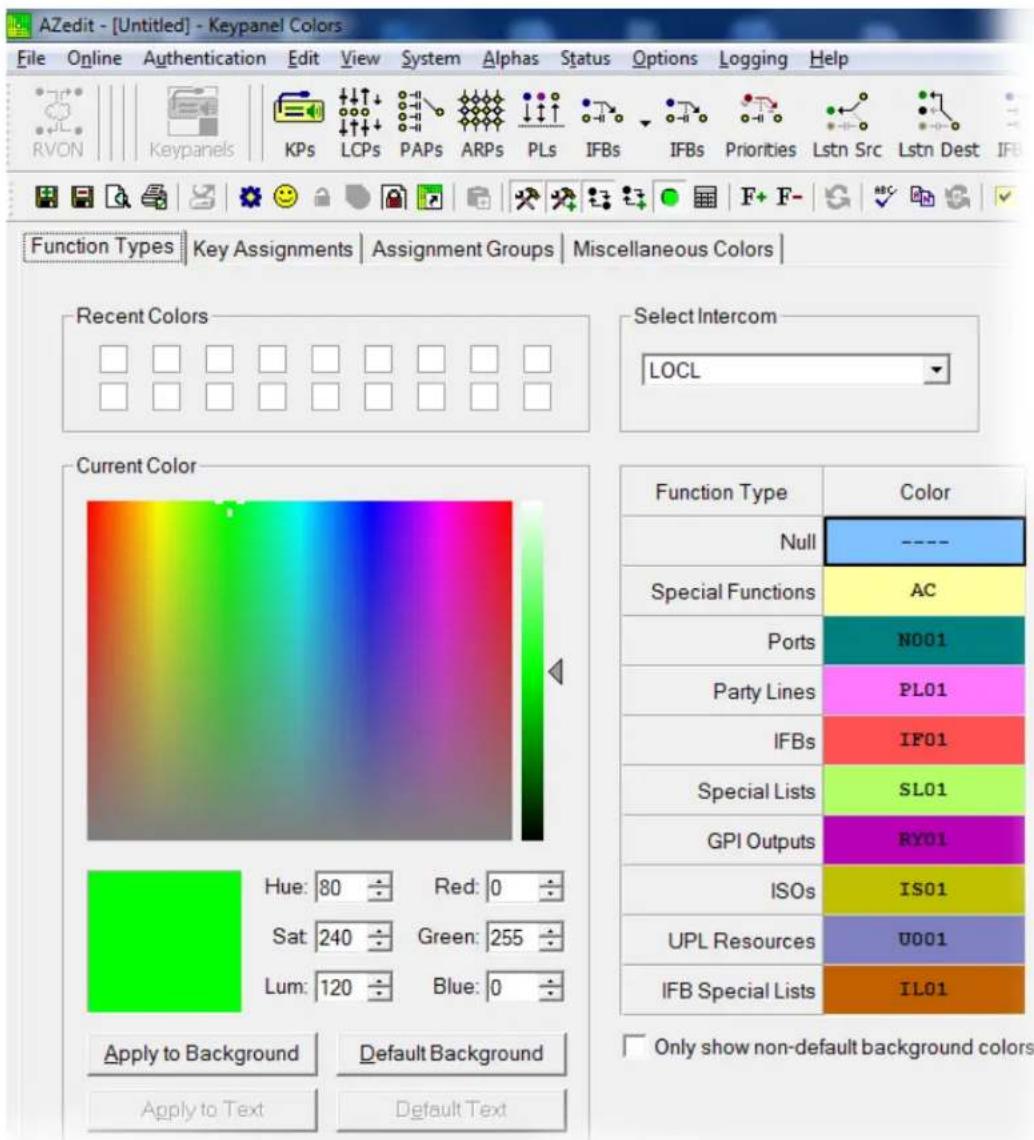Click the green shortcut arrow window icon
Image resolution: width=1034 pixels, height=1140 pixels.
click(429, 197)
